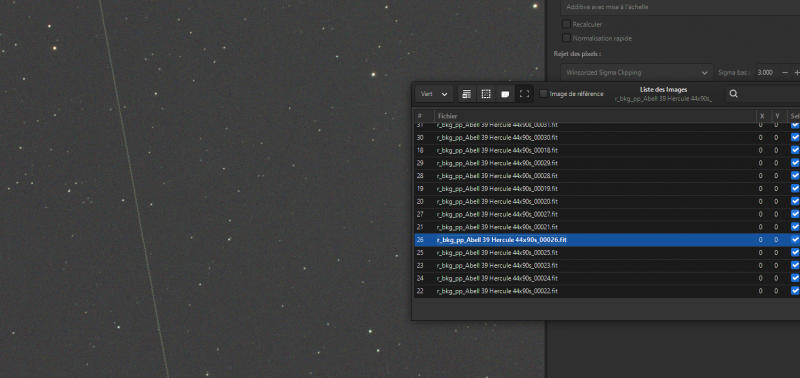Select row r_bkg_pp_Abell 39 Hercule 44x90s_00024.fit
The height and width of the screenshot is (378, 800).
607,278
